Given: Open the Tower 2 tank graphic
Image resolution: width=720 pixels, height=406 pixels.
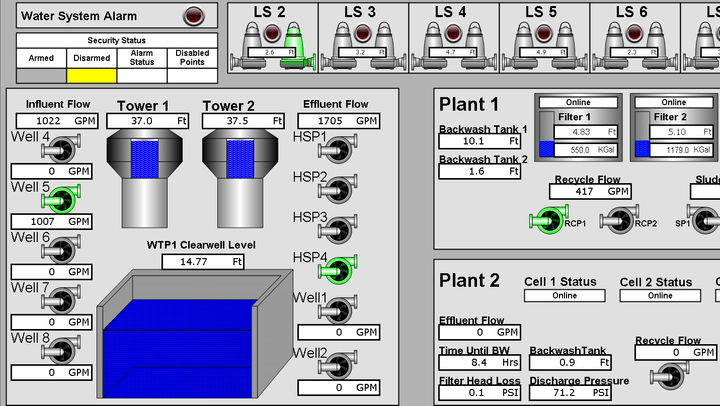Looking at the screenshot, I should click(240, 179).
